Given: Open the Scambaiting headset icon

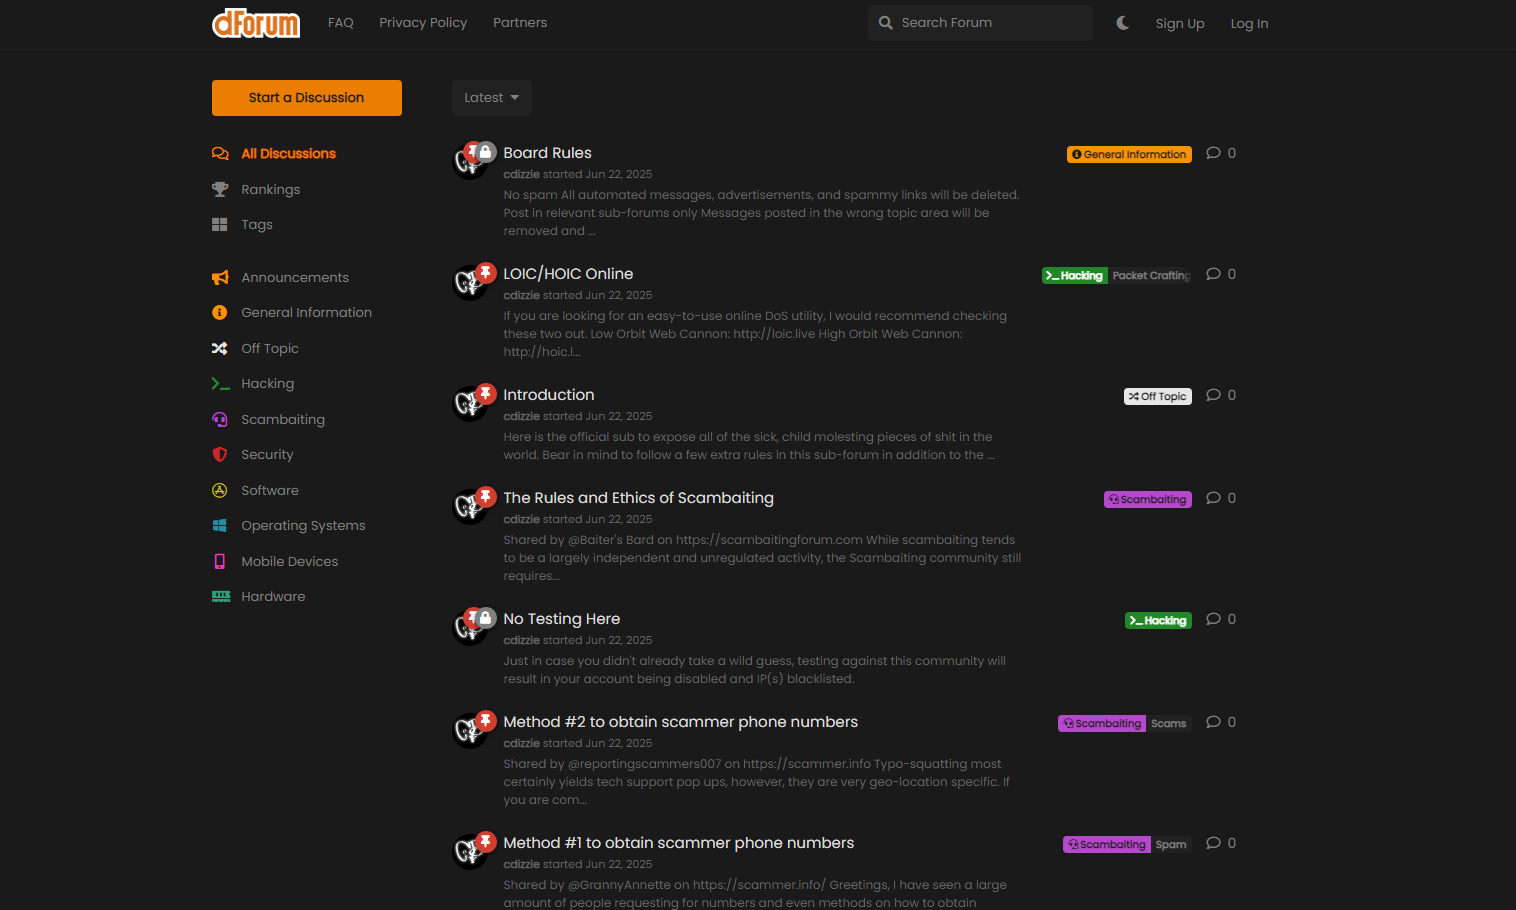Looking at the screenshot, I should (220, 419).
